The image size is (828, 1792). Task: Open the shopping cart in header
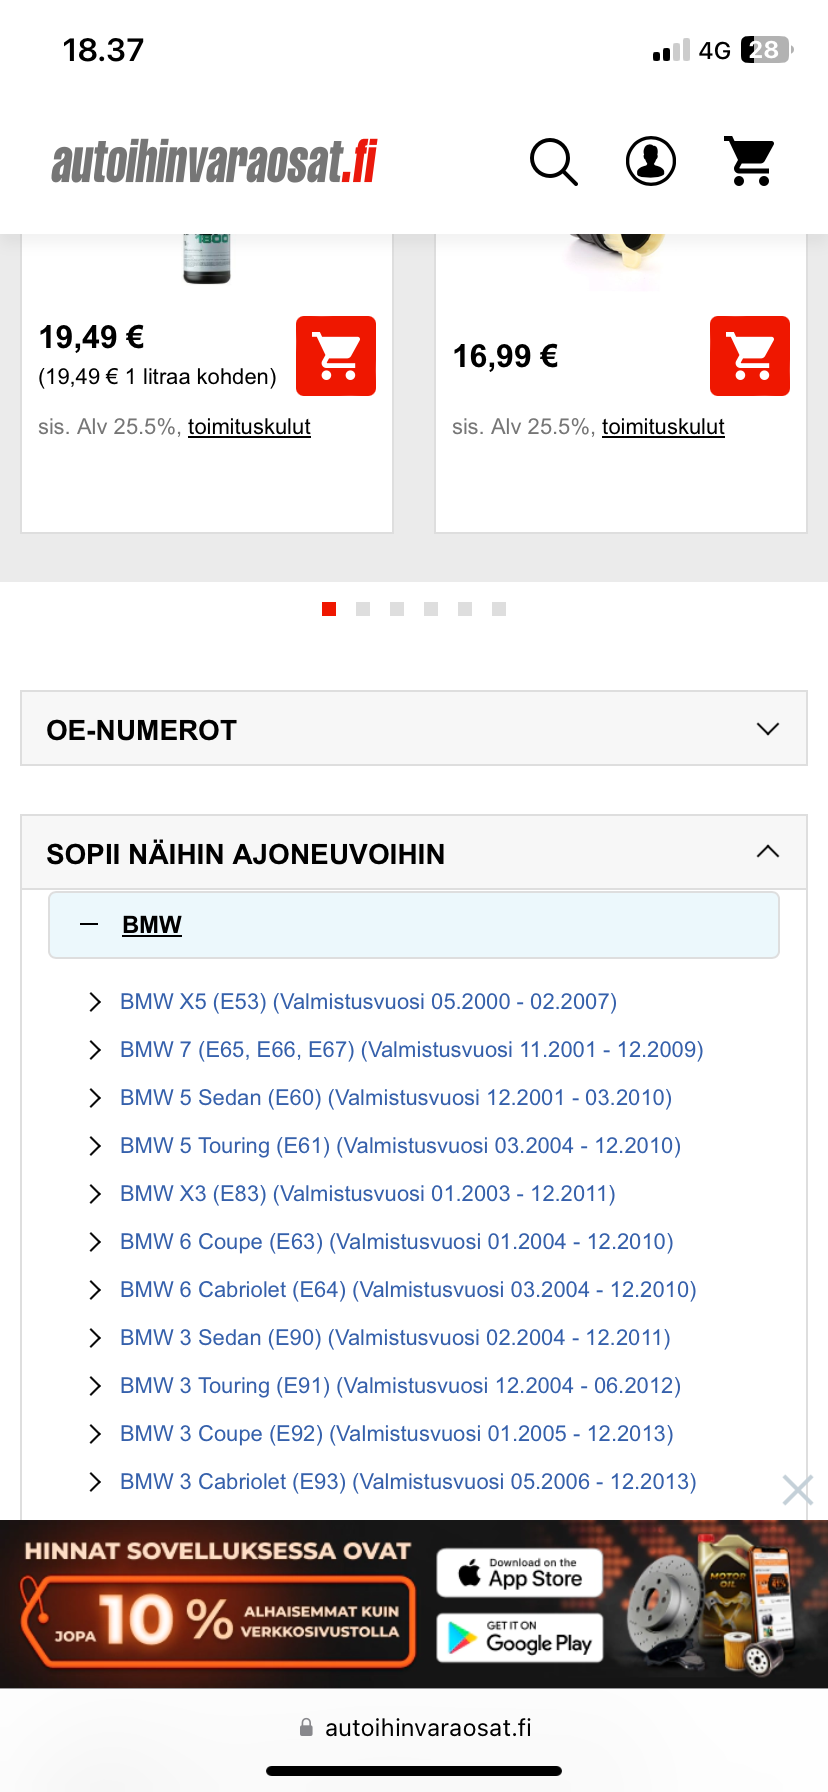point(750,161)
